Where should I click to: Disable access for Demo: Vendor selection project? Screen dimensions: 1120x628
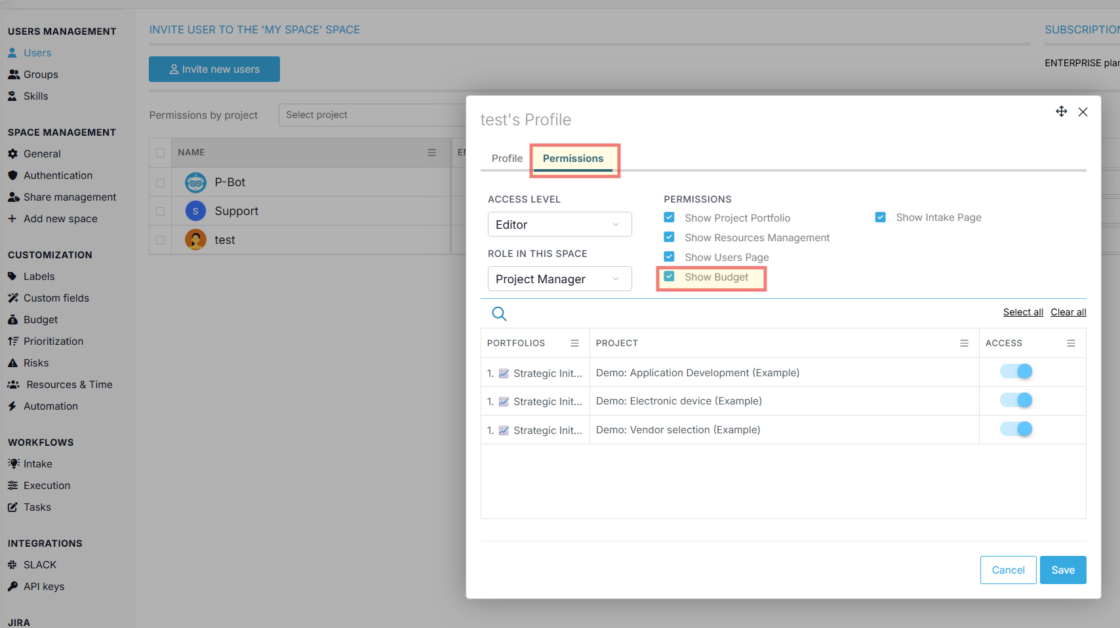[1018, 429]
